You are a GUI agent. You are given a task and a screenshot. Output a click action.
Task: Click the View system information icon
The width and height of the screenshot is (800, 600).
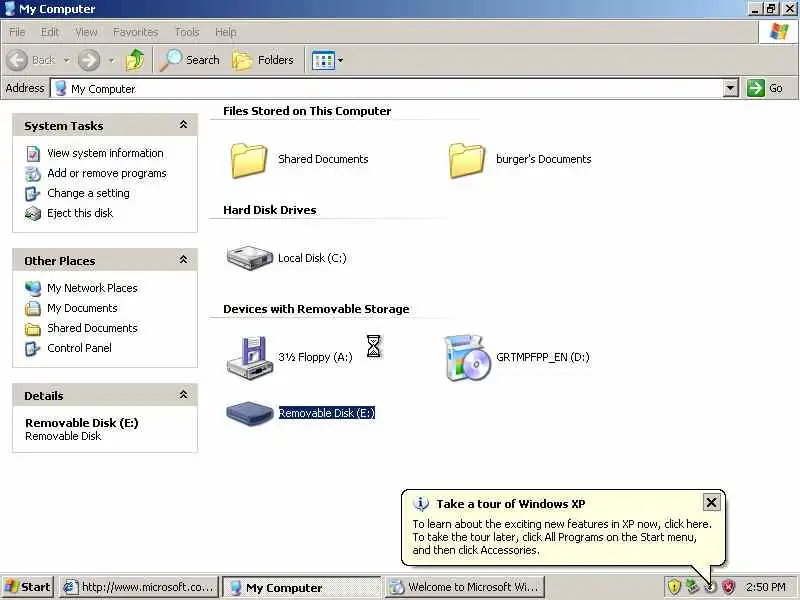pyautogui.click(x=33, y=154)
